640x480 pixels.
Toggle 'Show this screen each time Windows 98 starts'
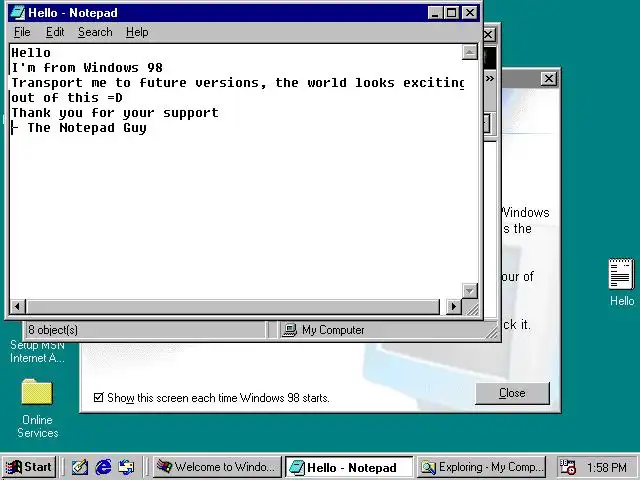(98, 397)
